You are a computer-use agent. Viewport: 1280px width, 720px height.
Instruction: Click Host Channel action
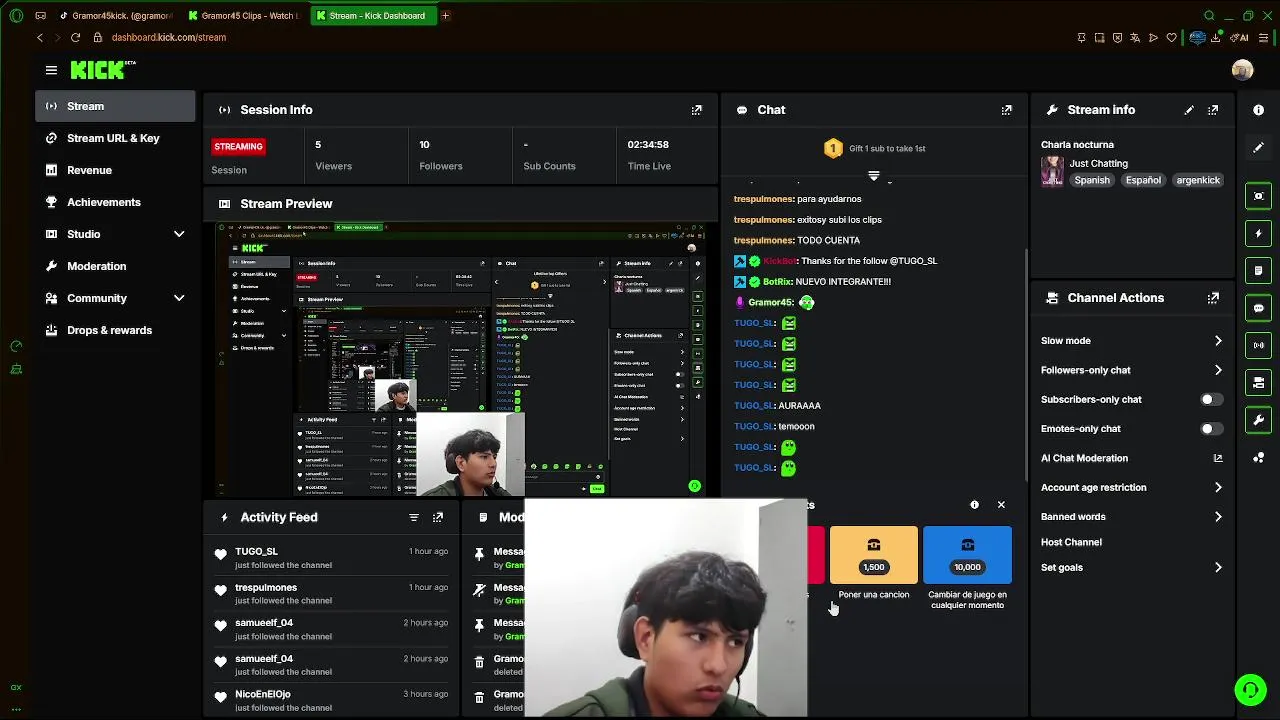(1071, 542)
